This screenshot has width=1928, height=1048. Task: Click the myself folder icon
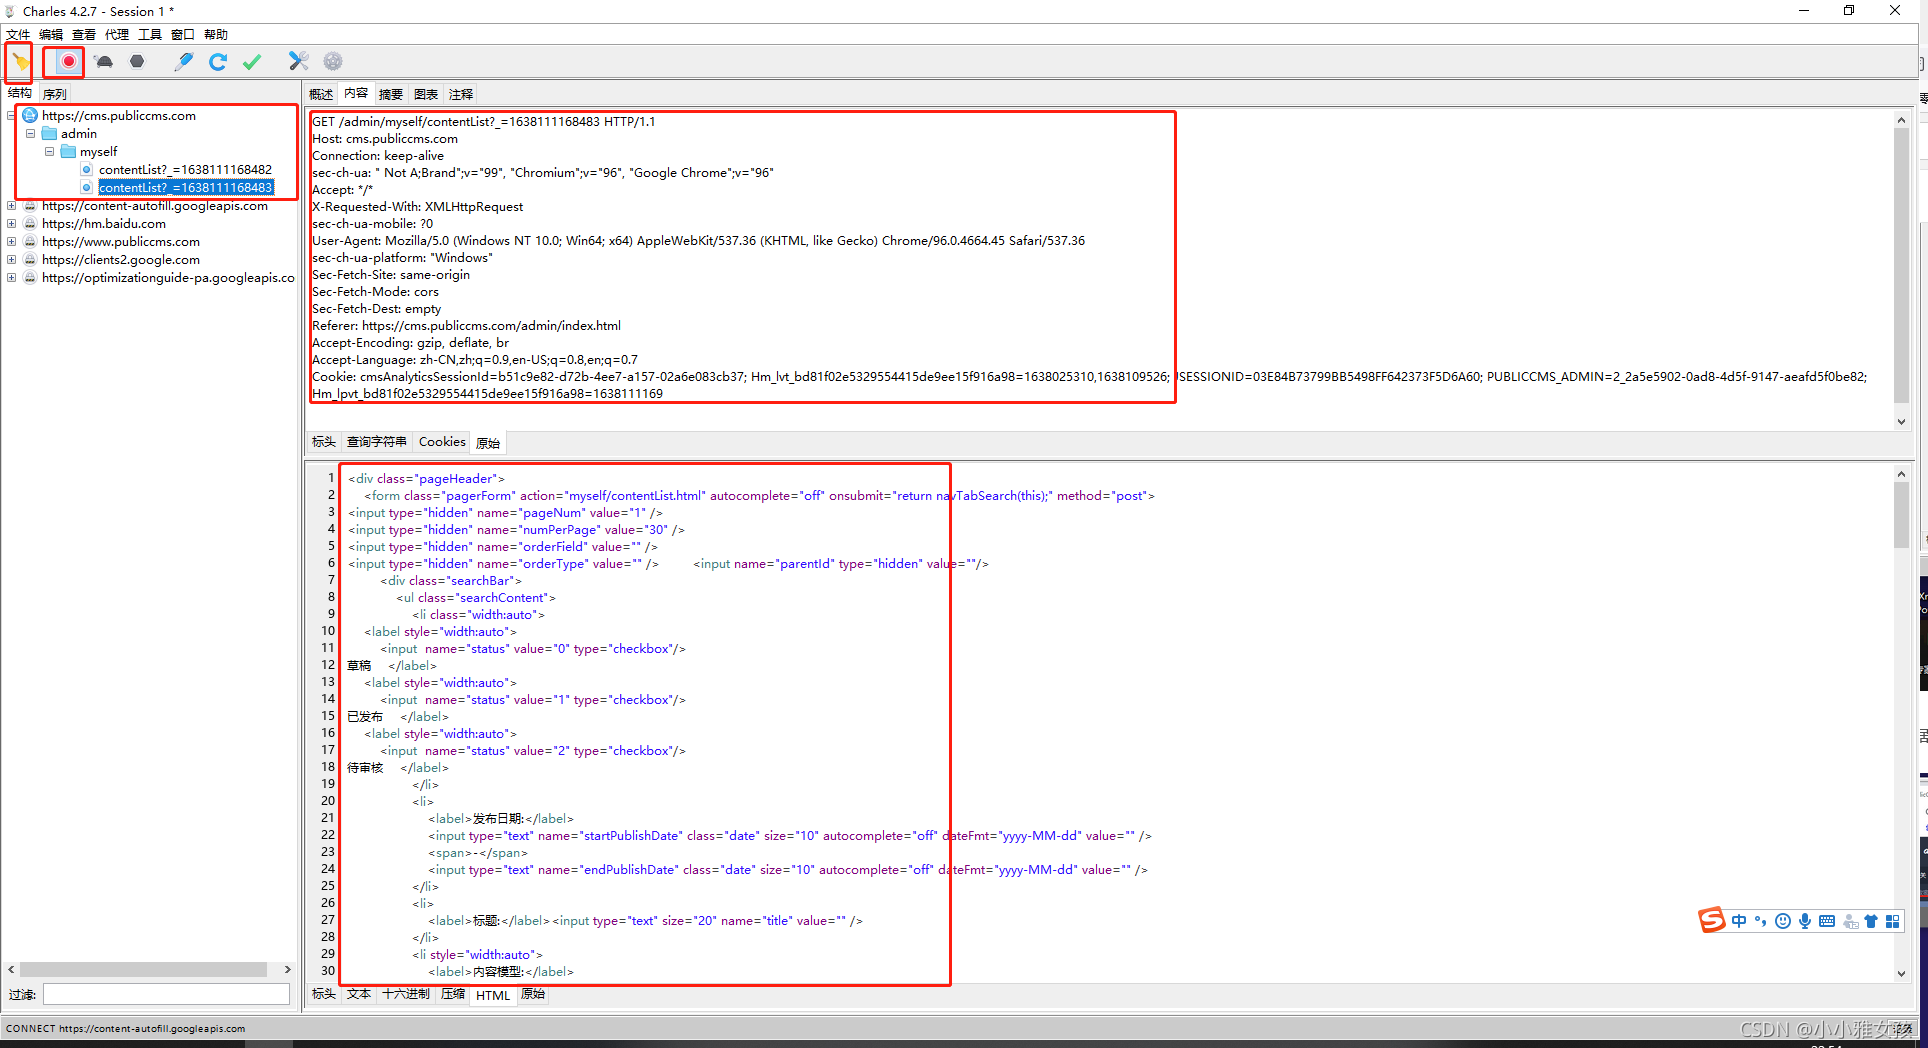[68, 152]
